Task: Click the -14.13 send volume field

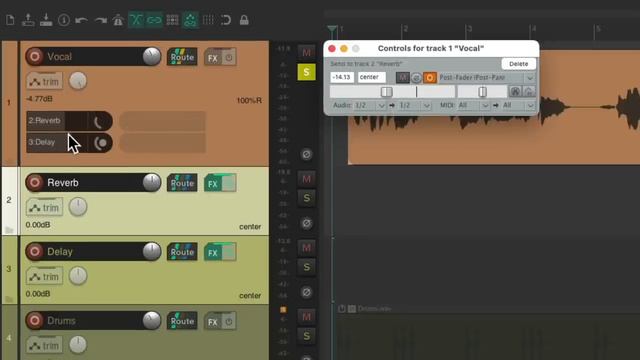Action: tap(342, 77)
